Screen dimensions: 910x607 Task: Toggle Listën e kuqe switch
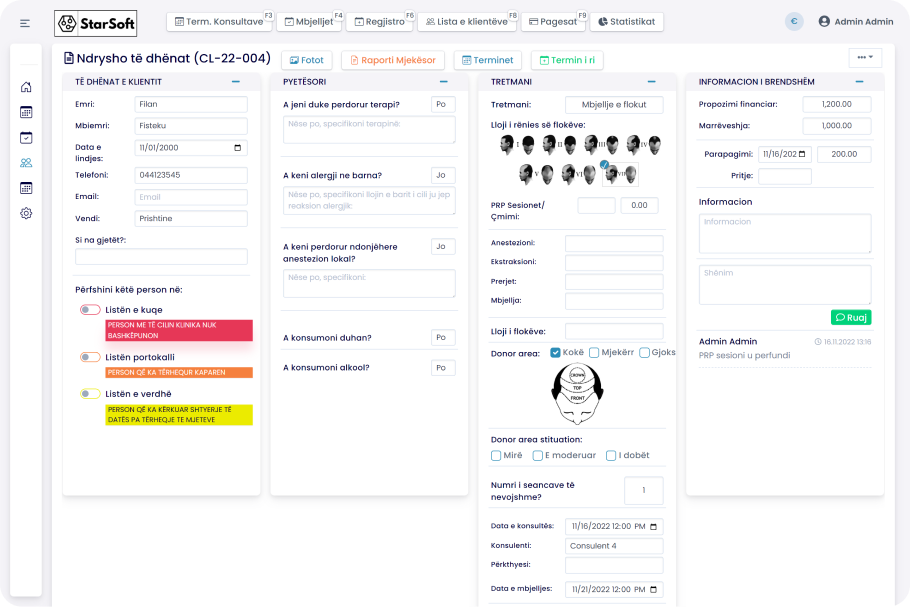click(x=90, y=310)
